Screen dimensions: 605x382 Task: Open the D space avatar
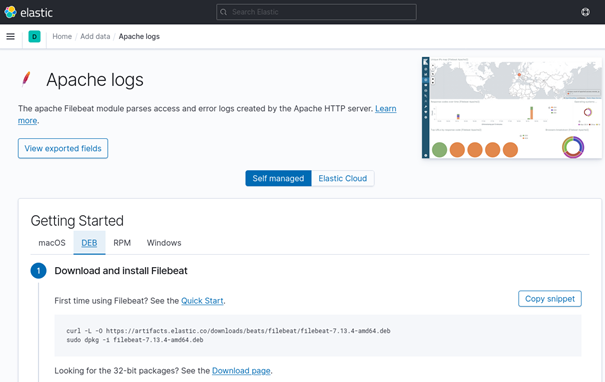pyautogui.click(x=34, y=37)
